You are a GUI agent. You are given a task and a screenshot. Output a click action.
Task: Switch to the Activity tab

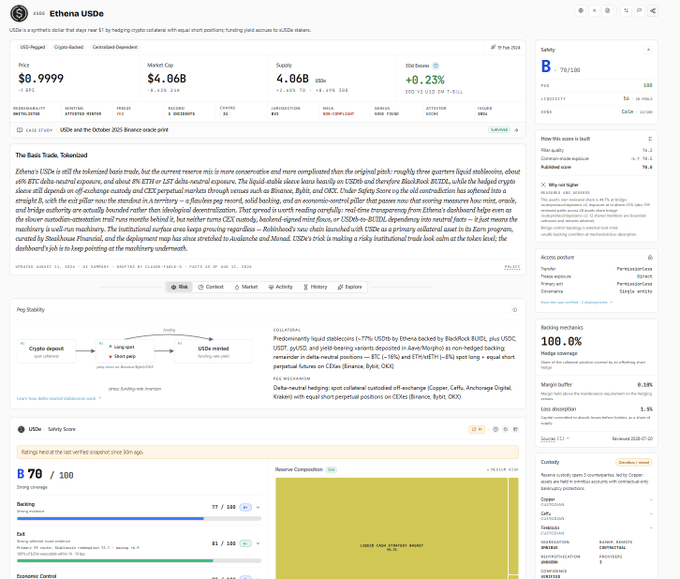281,287
